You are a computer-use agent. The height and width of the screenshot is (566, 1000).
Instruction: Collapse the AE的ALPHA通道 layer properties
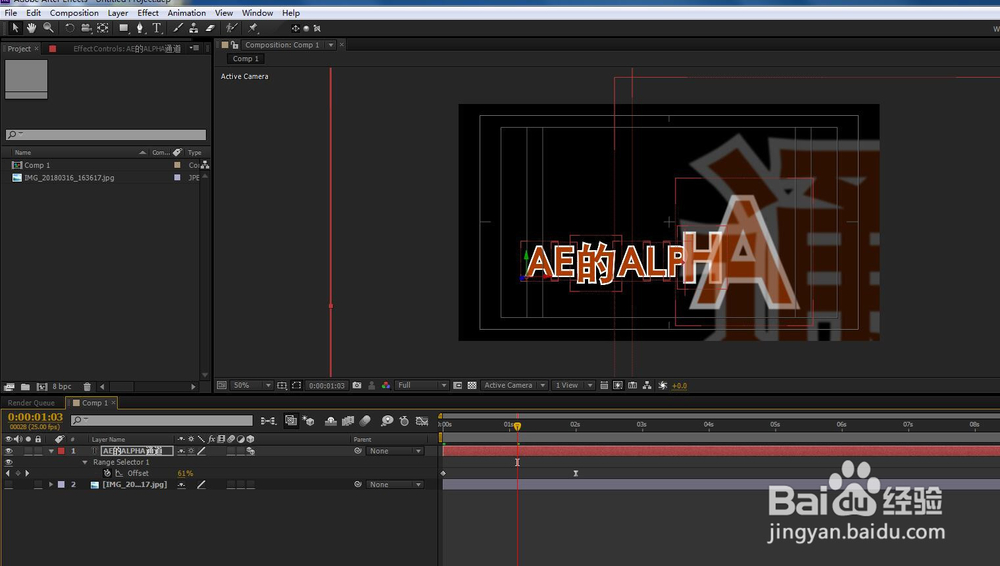pyautogui.click(x=51, y=451)
